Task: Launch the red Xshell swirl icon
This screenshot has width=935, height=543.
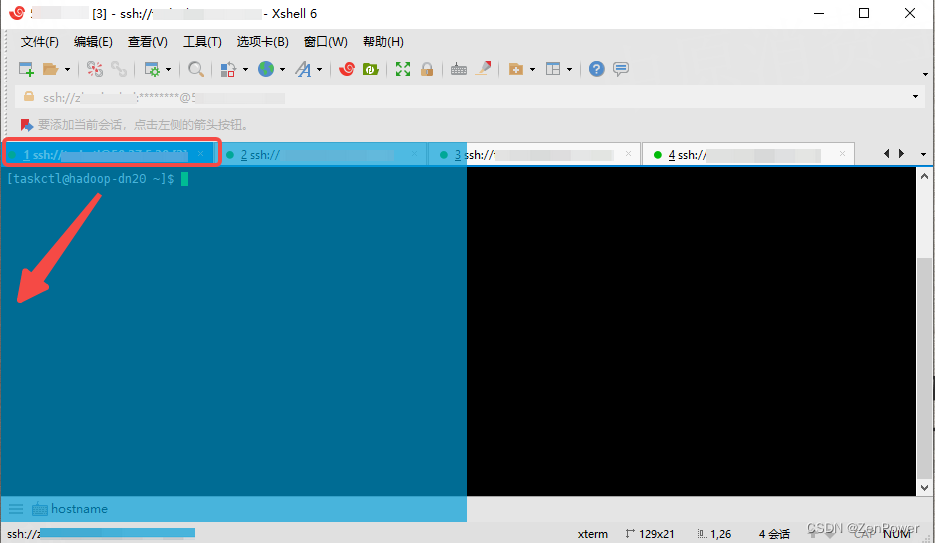Action: [x=346, y=69]
